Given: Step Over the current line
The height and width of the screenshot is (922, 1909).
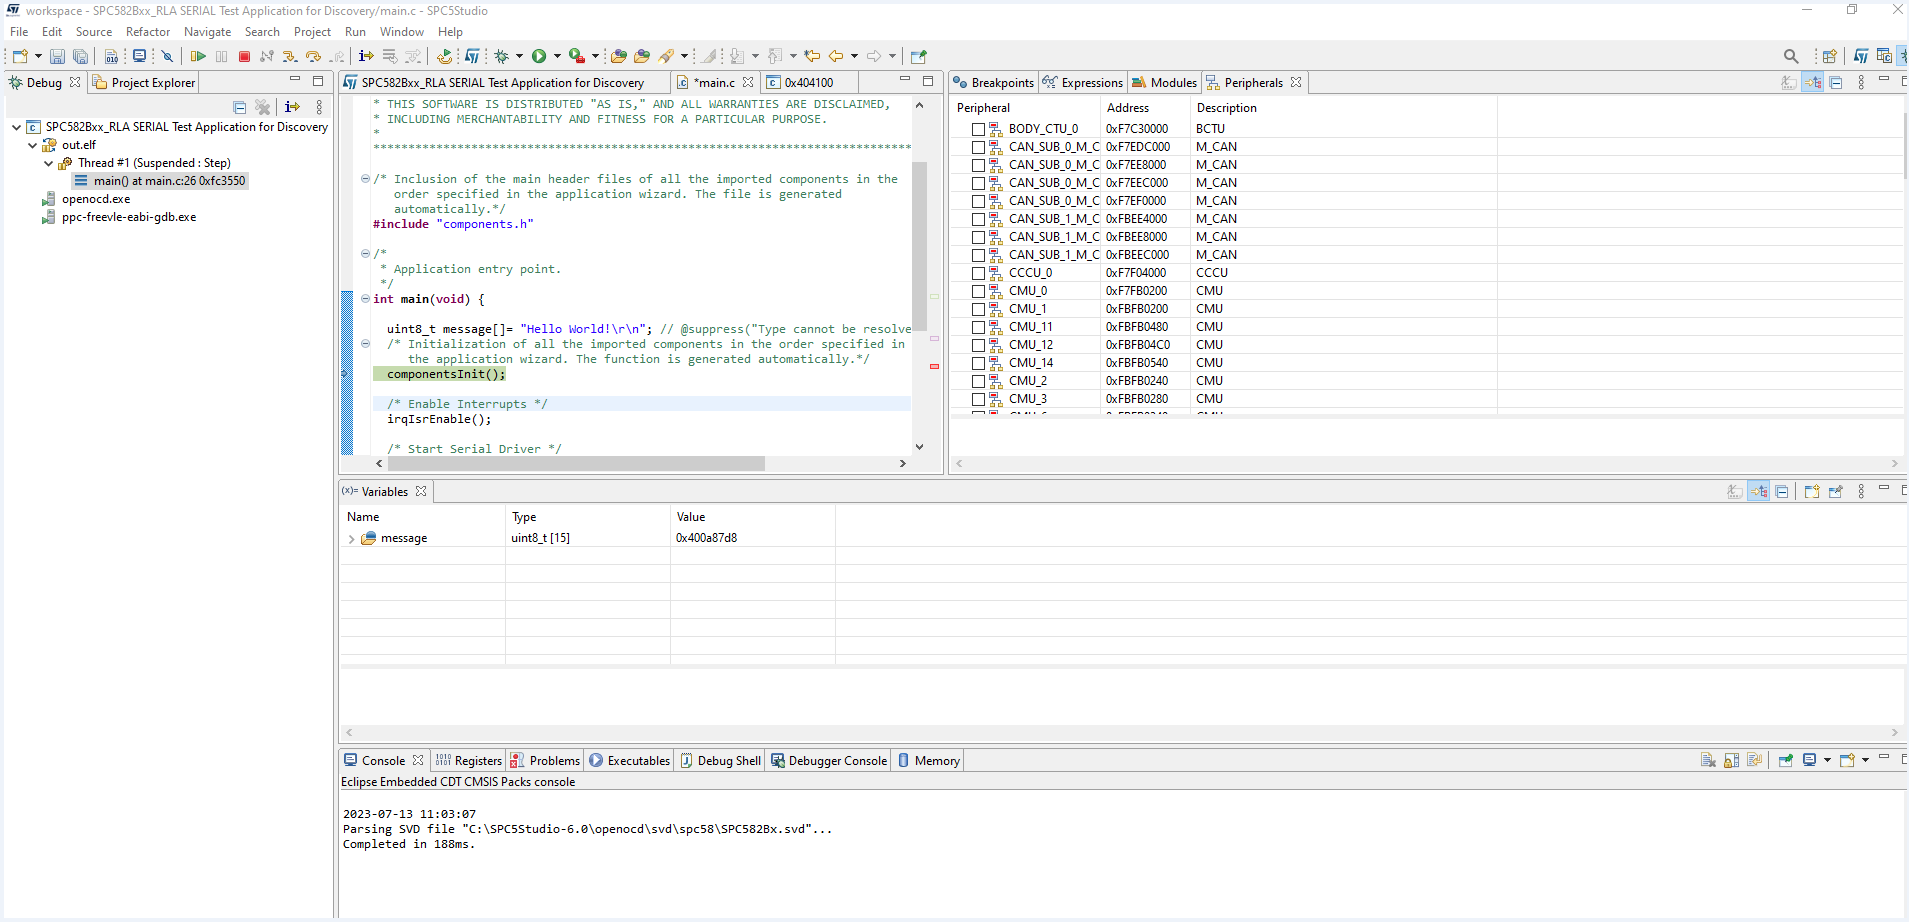Looking at the screenshot, I should point(314,57).
